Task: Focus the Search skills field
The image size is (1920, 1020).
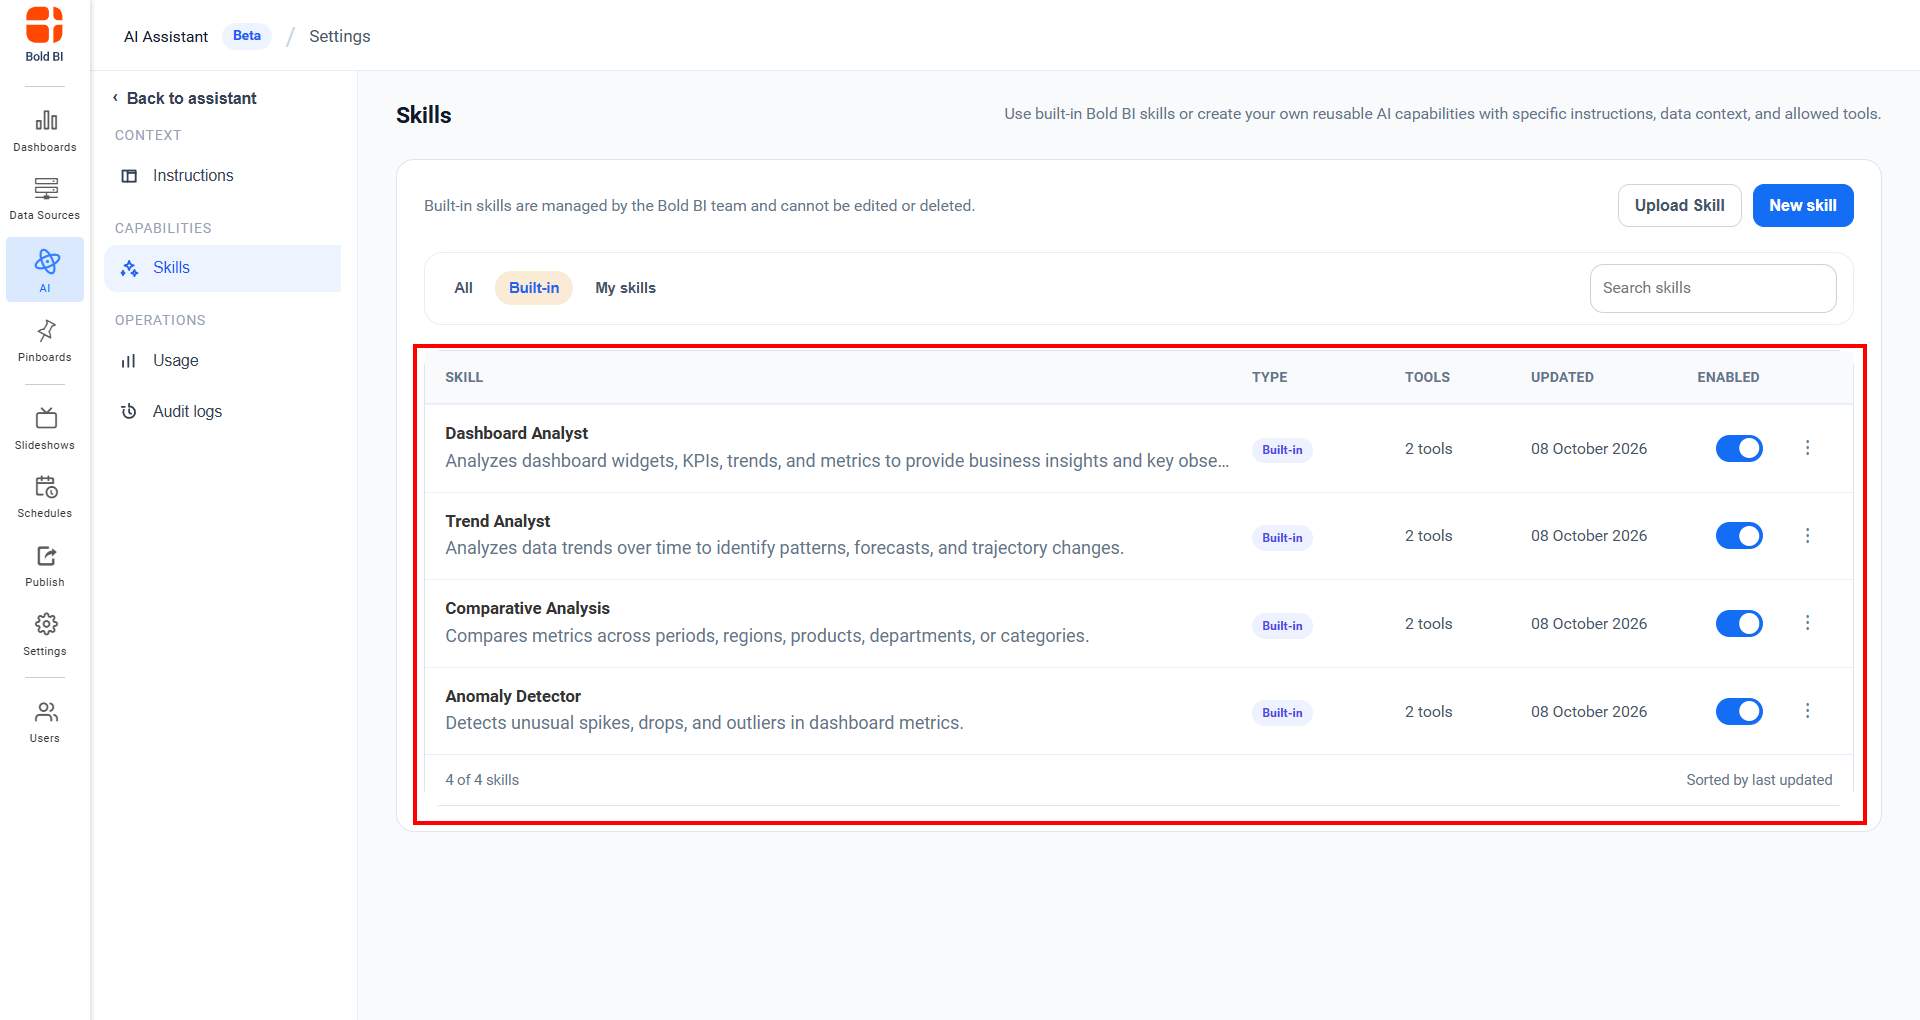Action: click(1713, 288)
